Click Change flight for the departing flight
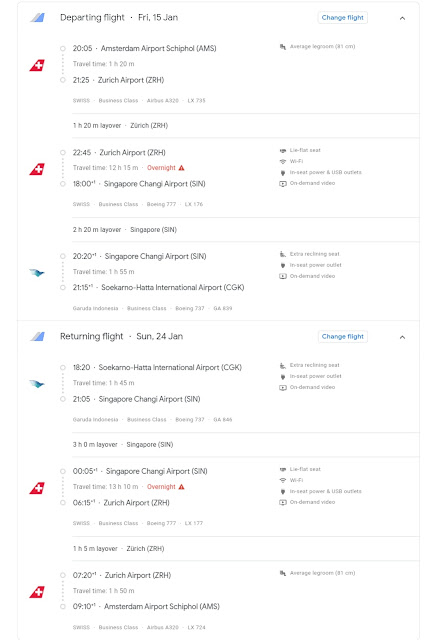This screenshot has height=640, width=443. 343,18
